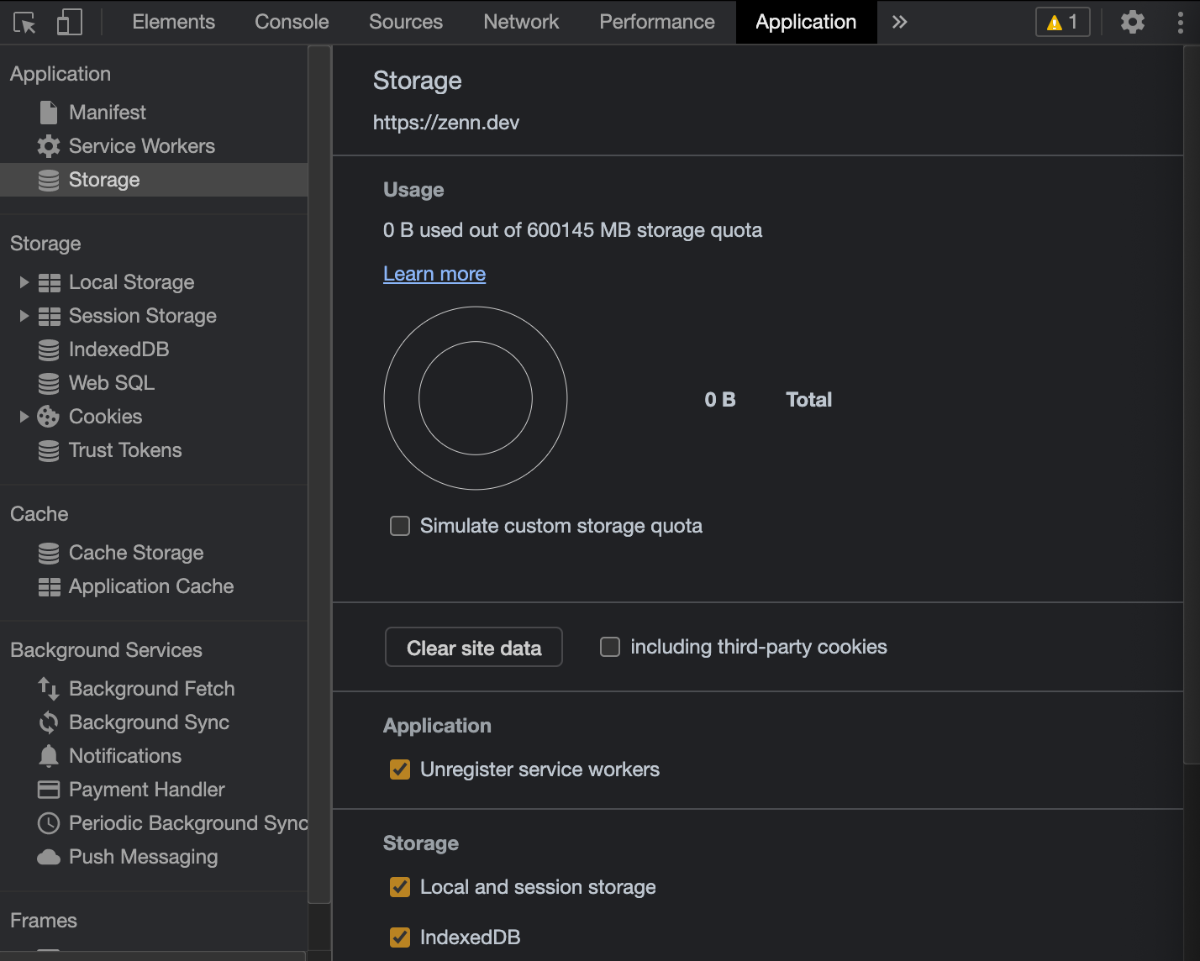Screen dimensions: 1200x961
Task: Toggle the device toolbar icon
Action: [69, 22]
